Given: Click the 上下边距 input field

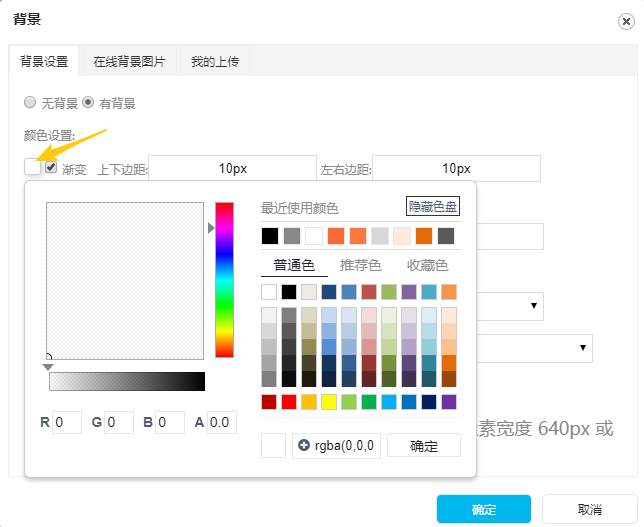Looking at the screenshot, I should tap(232, 168).
